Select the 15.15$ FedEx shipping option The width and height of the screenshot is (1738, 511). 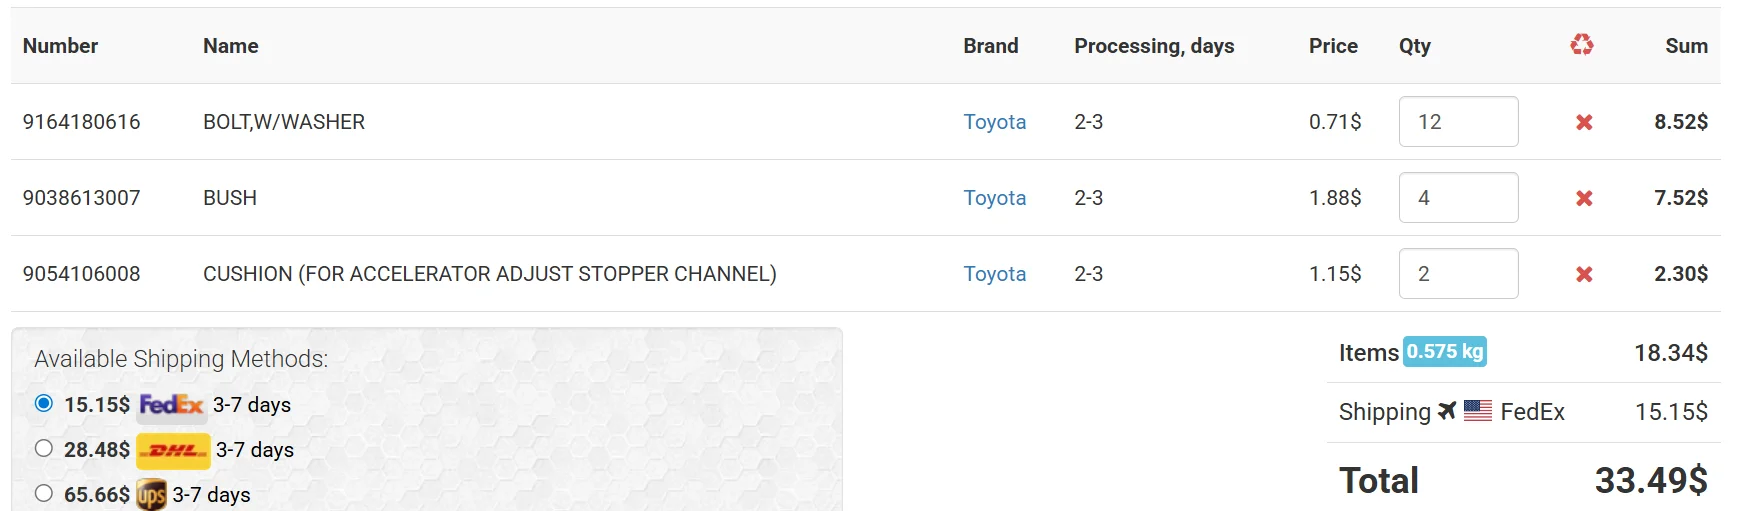(x=43, y=403)
